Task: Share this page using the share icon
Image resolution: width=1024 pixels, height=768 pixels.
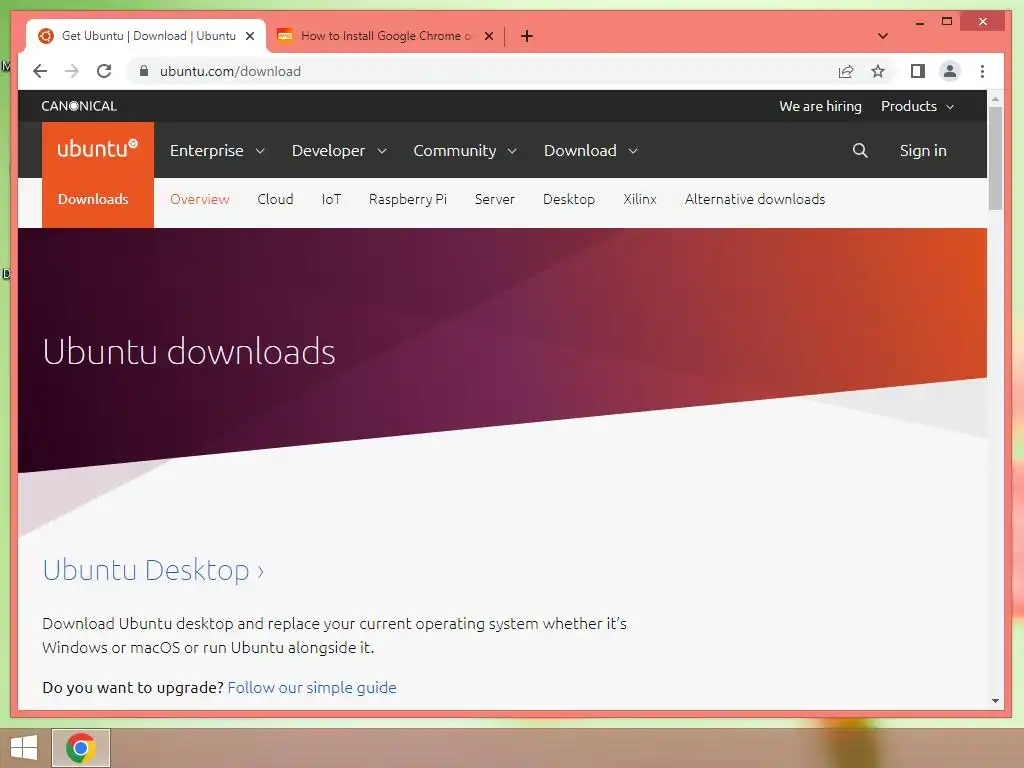Action: (846, 71)
